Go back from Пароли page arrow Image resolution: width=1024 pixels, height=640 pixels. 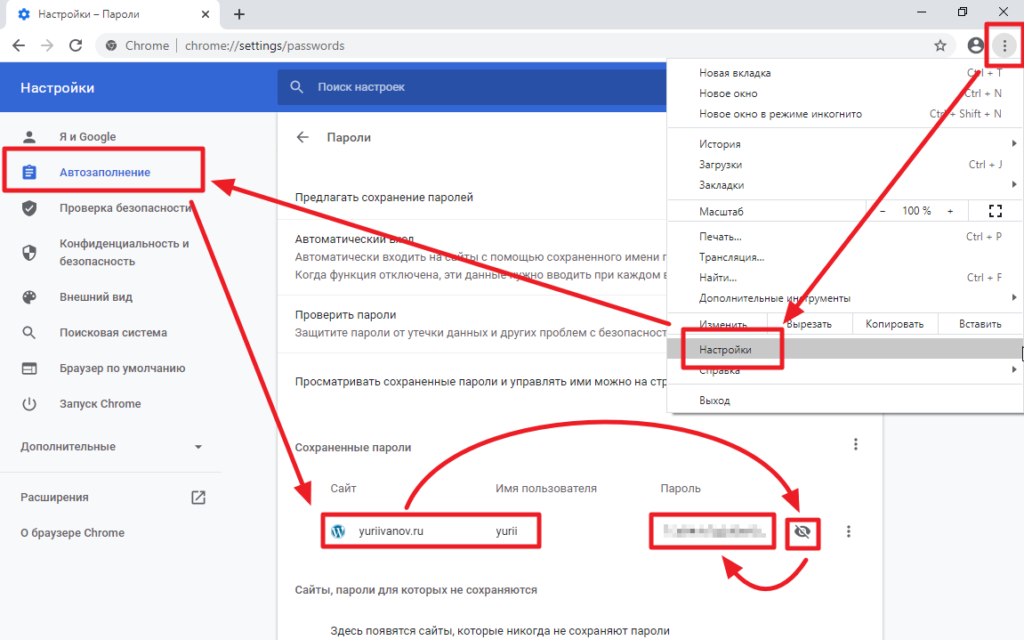(302, 137)
